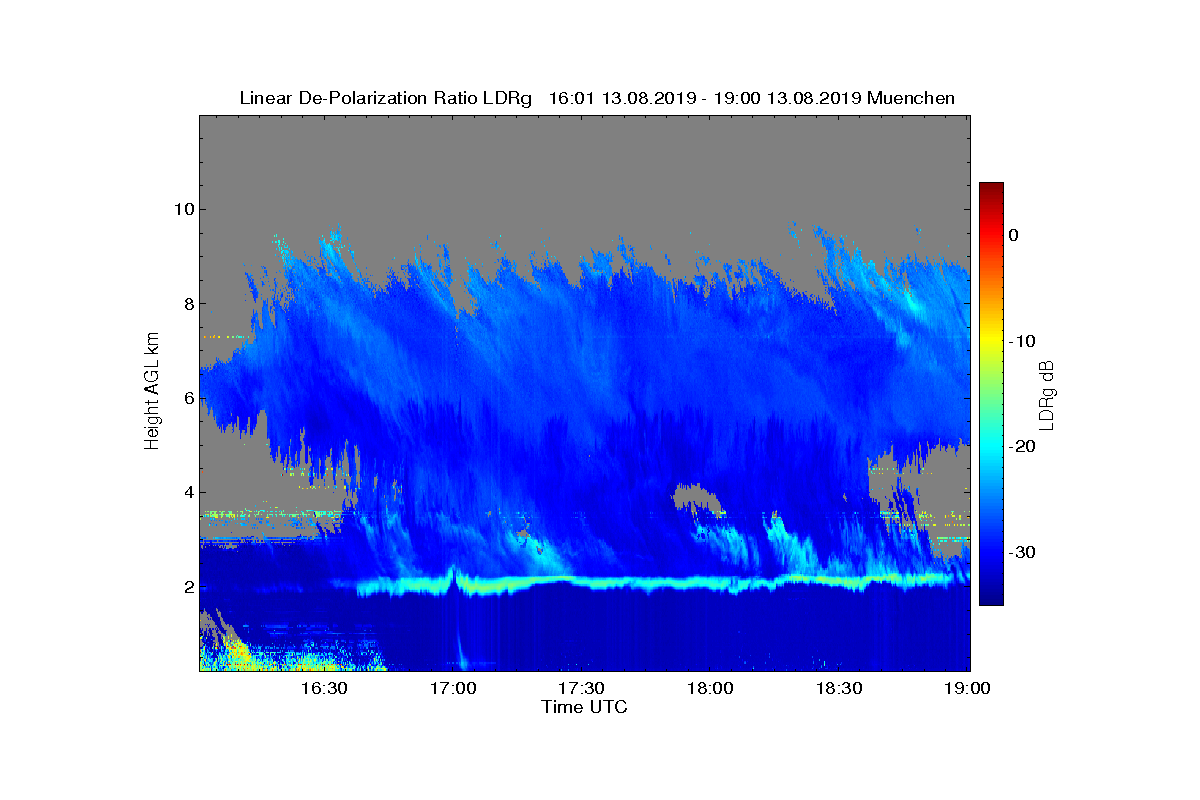Click the height tick label 10
Image resolution: width=1200 pixels, height=800 pixels.
(x=182, y=209)
